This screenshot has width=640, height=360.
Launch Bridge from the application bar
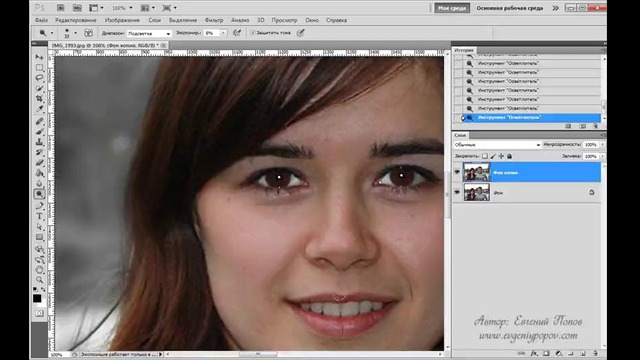pos(60,8)
